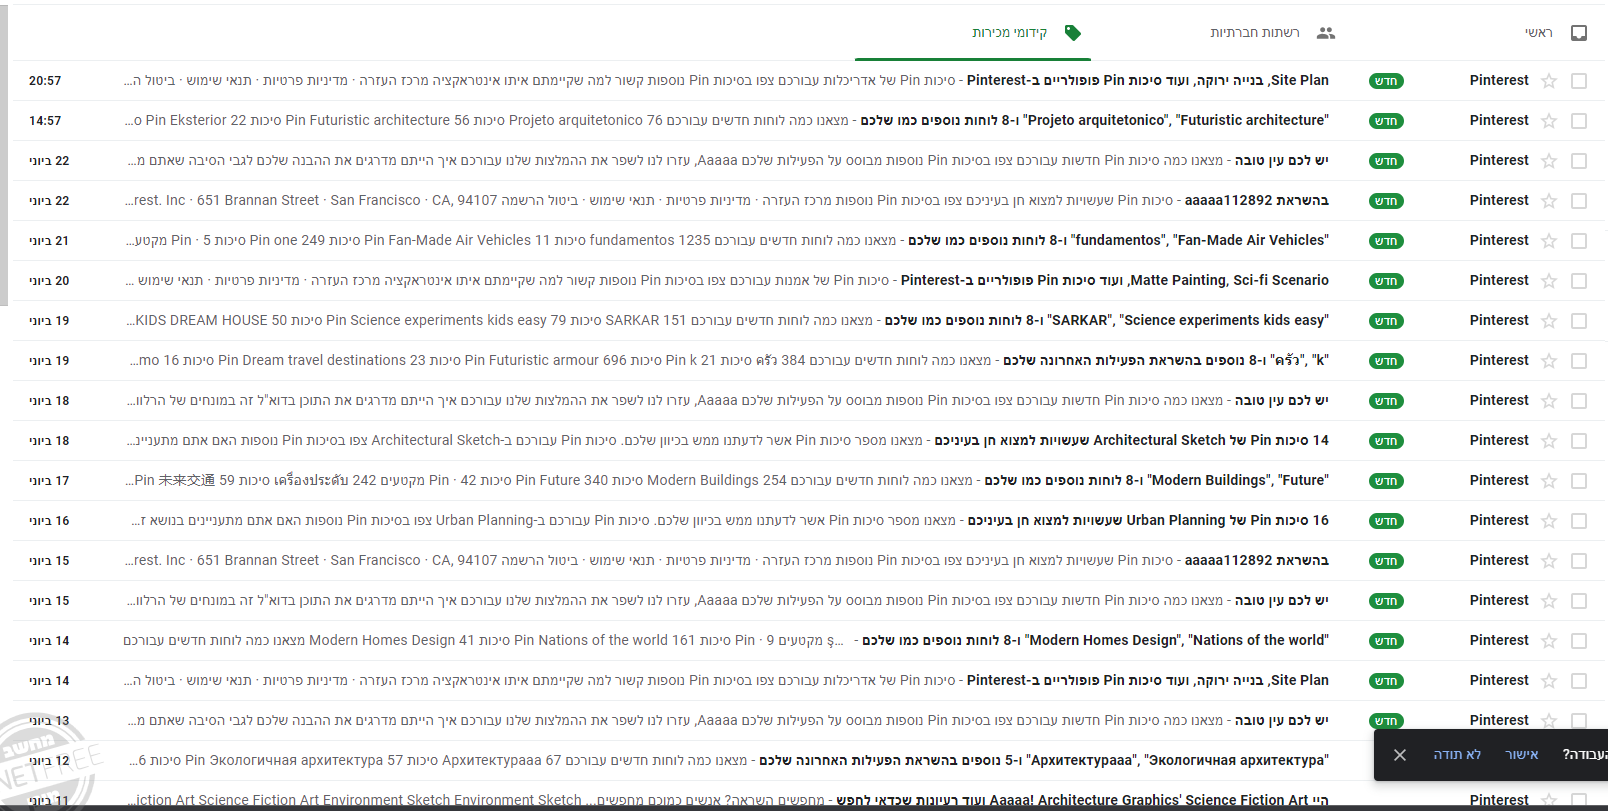Click the people icon of רשתות חברתיות tab
The width and height of the screenshot is (1608, 811).
tap(1326, 33)
